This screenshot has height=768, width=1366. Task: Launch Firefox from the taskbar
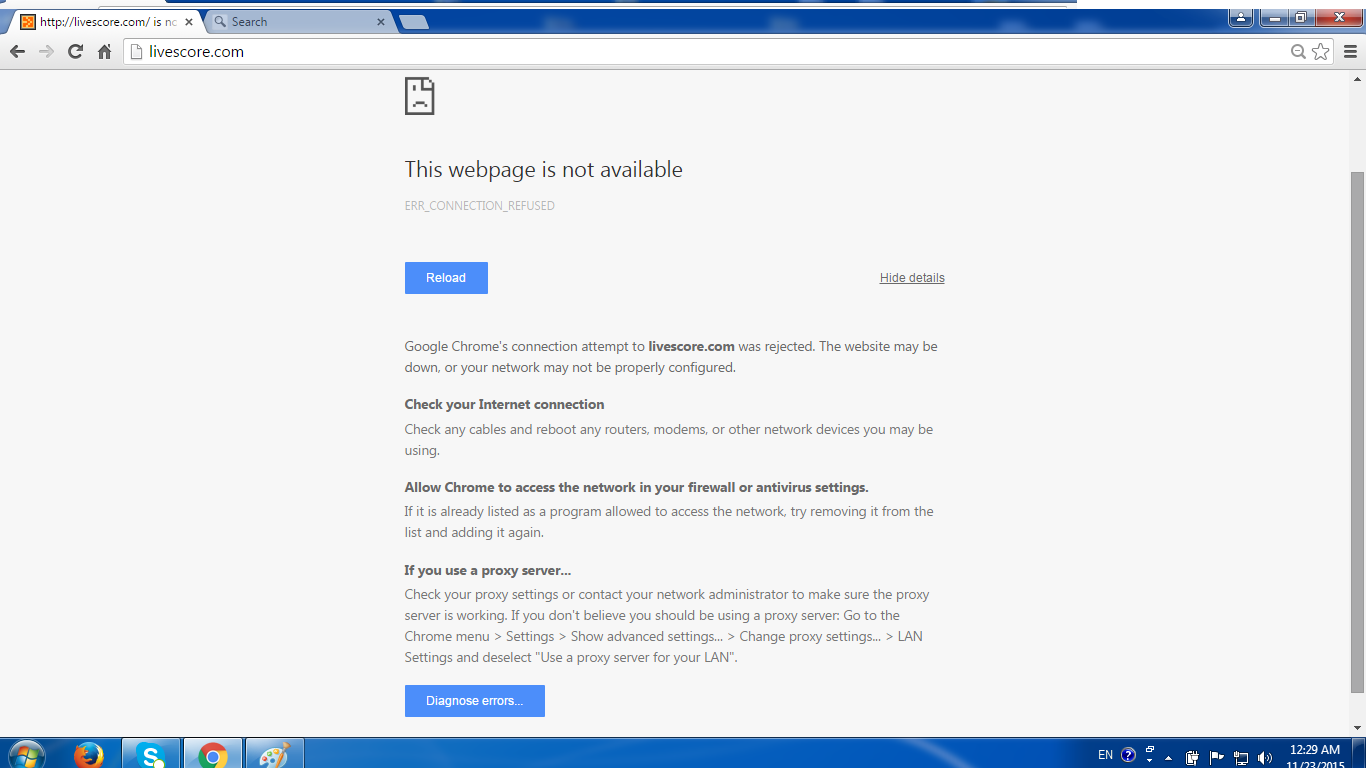(x=88, y=754)
